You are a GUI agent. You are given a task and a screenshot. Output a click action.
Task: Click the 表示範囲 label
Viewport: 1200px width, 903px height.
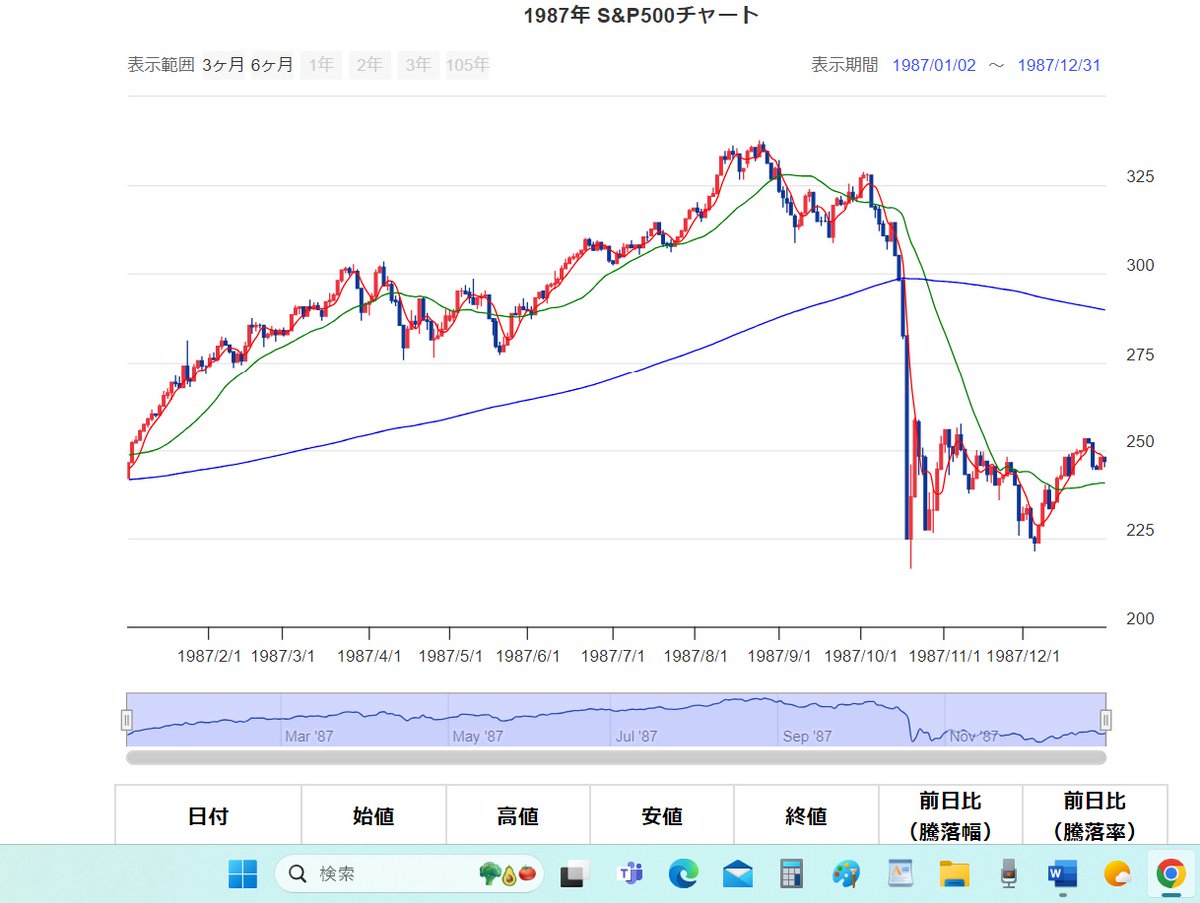pos(161,65)
